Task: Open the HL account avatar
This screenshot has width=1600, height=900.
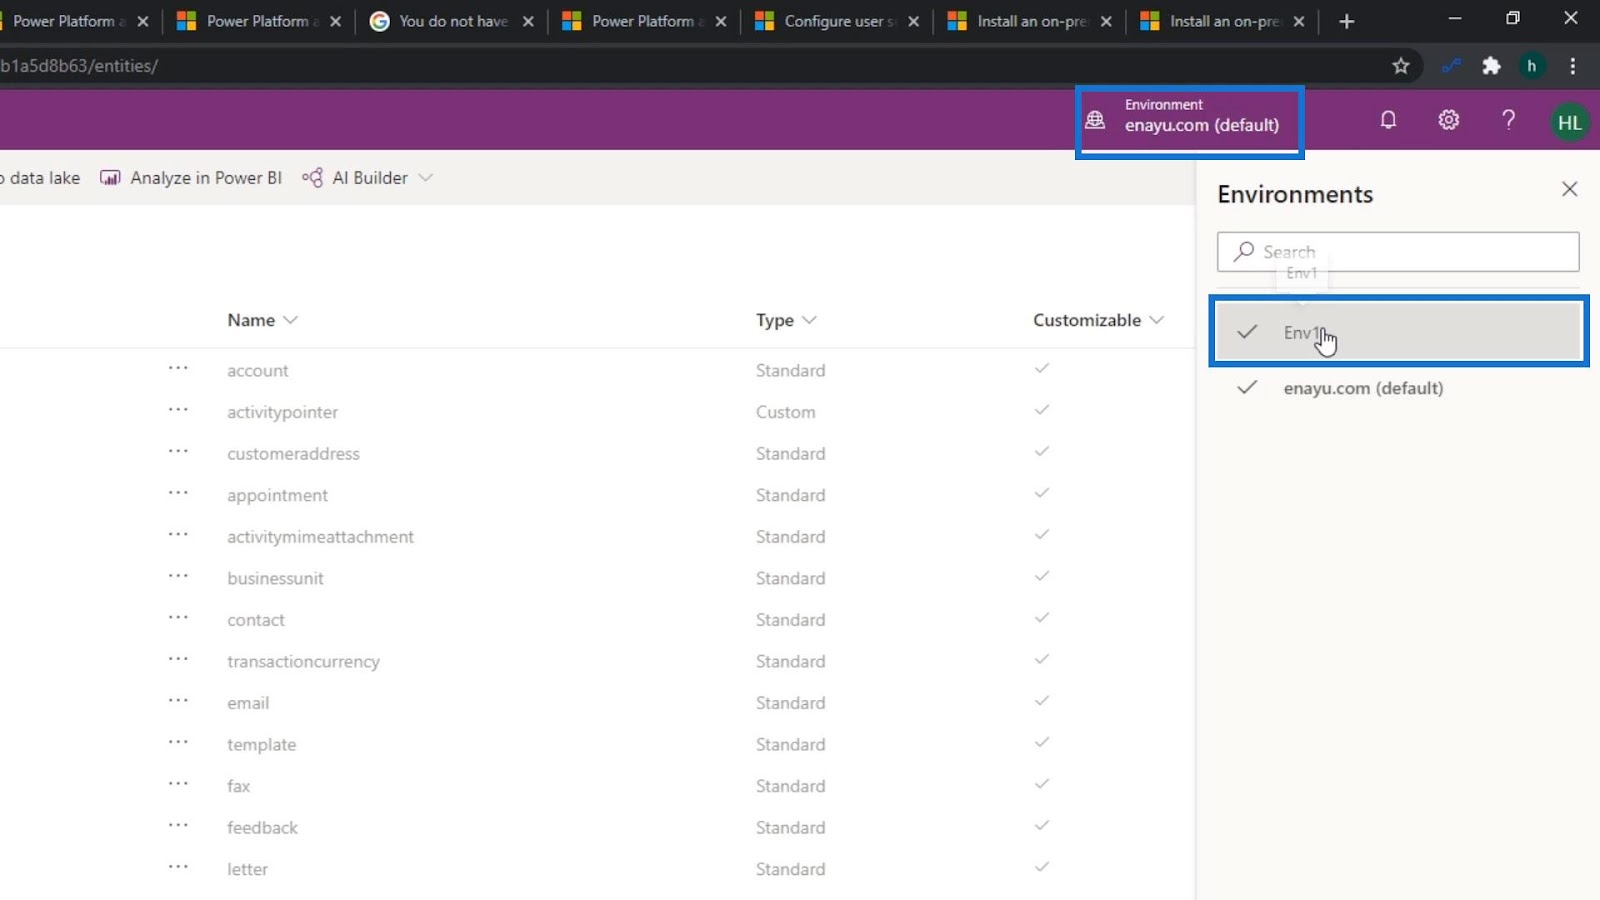Action: pos(1569,122)
